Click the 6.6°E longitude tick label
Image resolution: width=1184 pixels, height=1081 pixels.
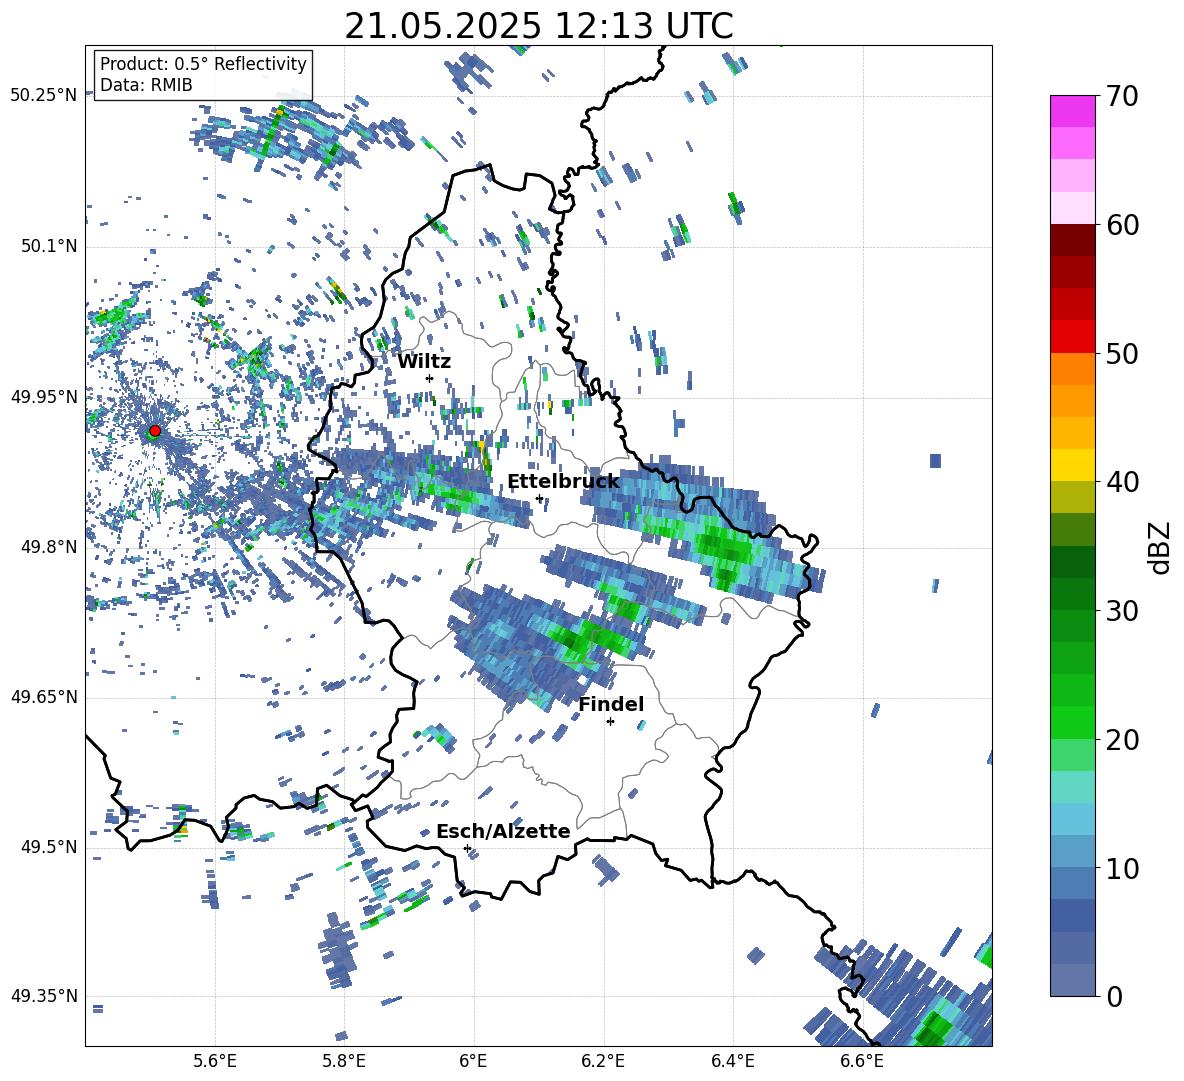coord(862,1061)
